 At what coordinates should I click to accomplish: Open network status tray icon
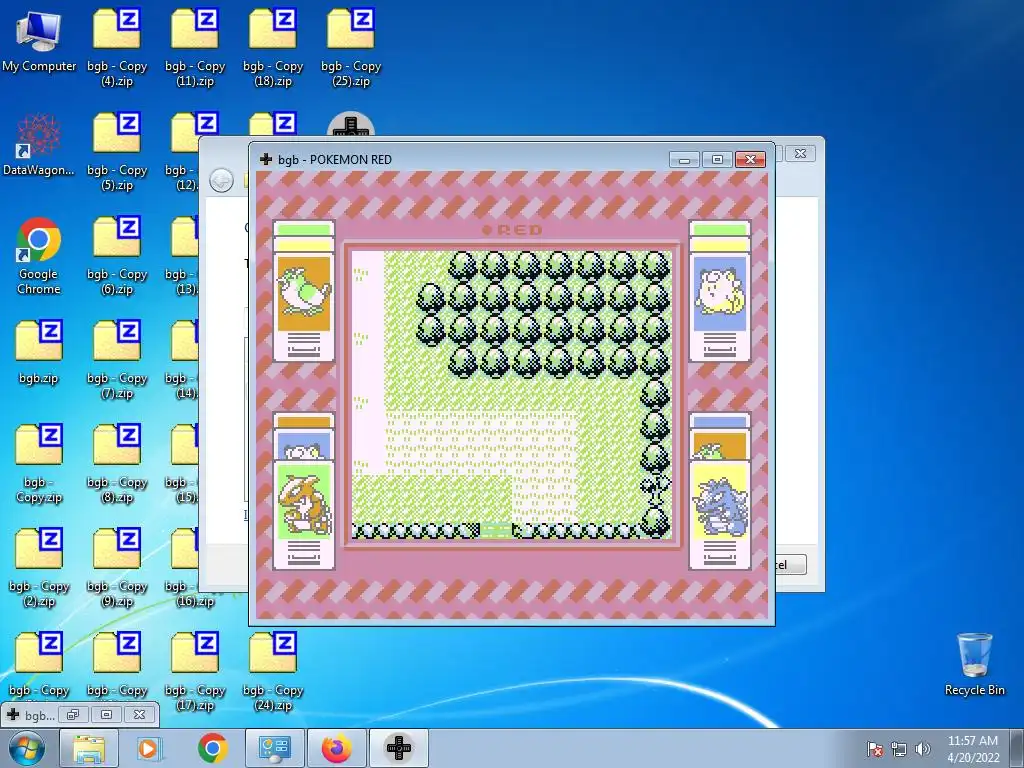[x=899, y=749]
